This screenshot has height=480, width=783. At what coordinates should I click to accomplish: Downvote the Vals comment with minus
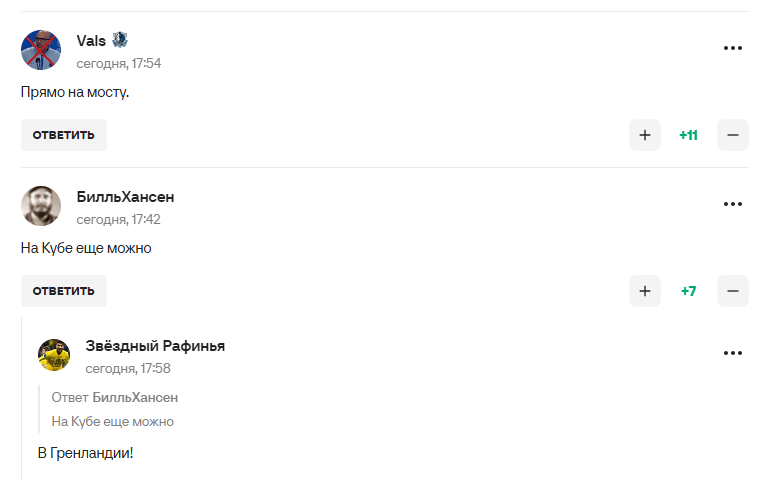(733, 135)
